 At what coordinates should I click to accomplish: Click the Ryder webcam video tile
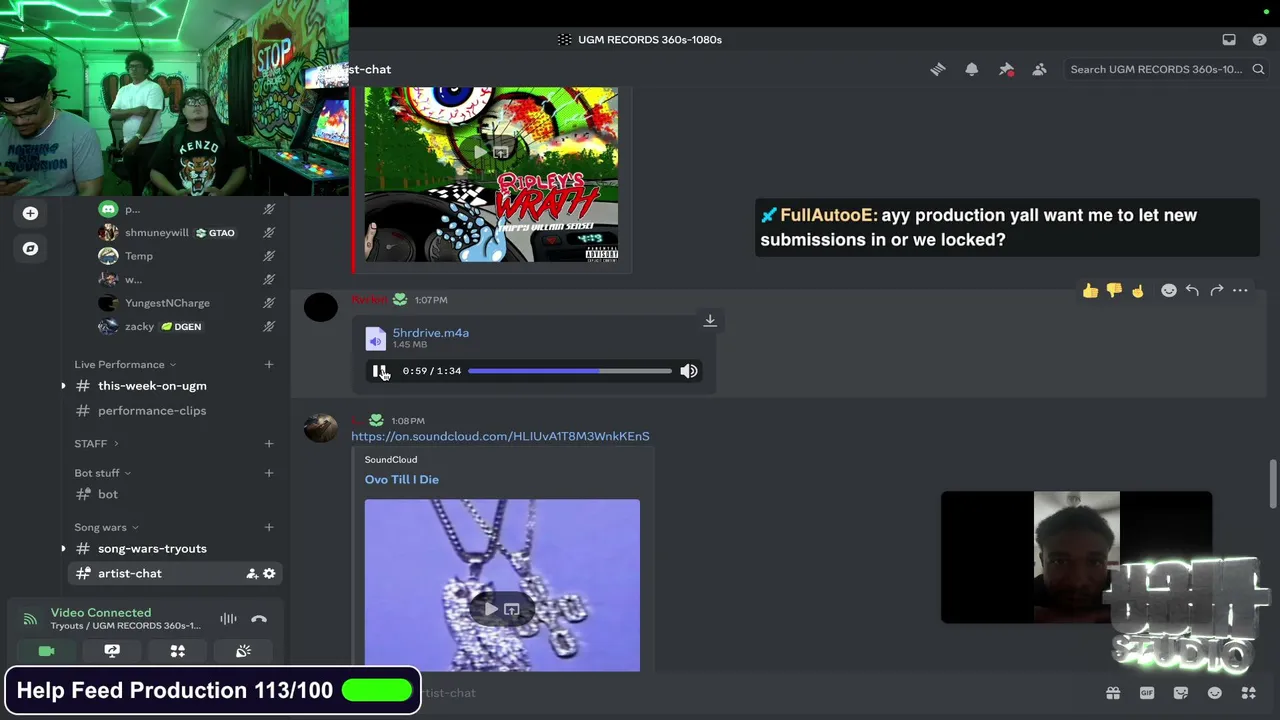1076,557
